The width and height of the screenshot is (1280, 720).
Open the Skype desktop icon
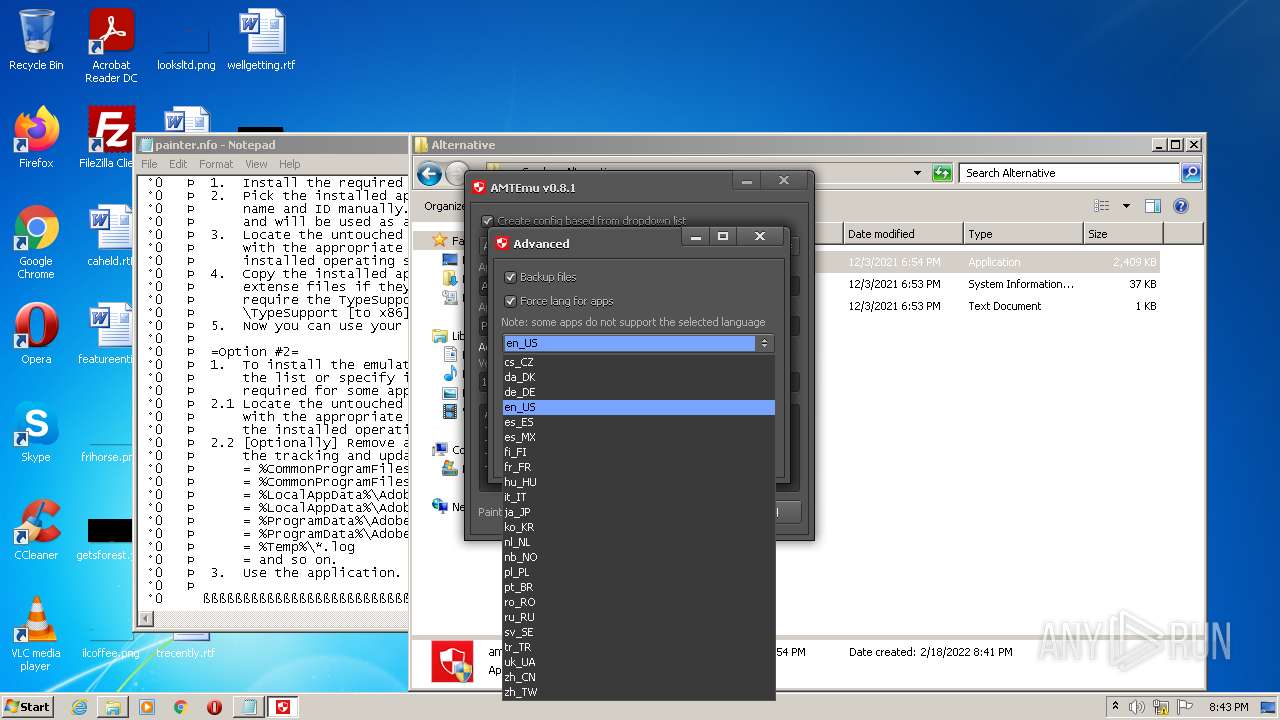(x=36, y=432)
